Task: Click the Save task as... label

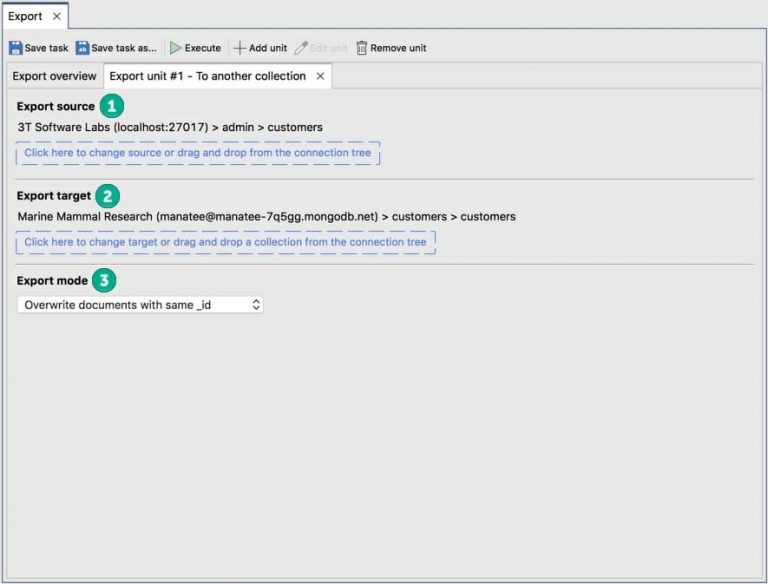Action: coord(123,48)
